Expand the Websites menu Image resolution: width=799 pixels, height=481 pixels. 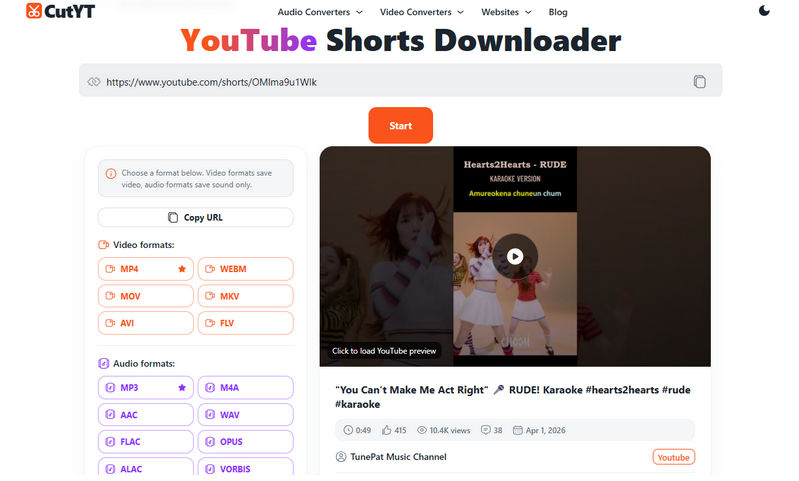(506, 12)
